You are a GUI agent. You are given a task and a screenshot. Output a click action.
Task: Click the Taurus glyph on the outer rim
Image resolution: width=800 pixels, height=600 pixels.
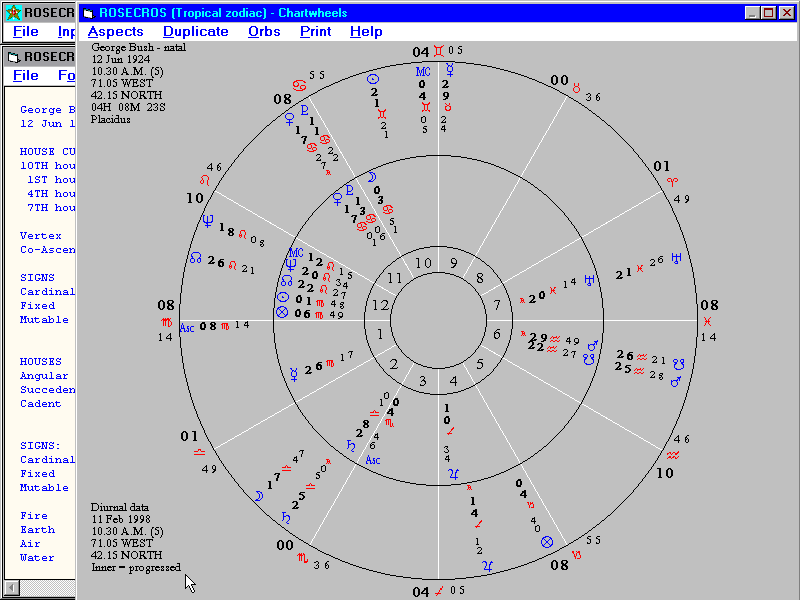[x=576, y=89]
